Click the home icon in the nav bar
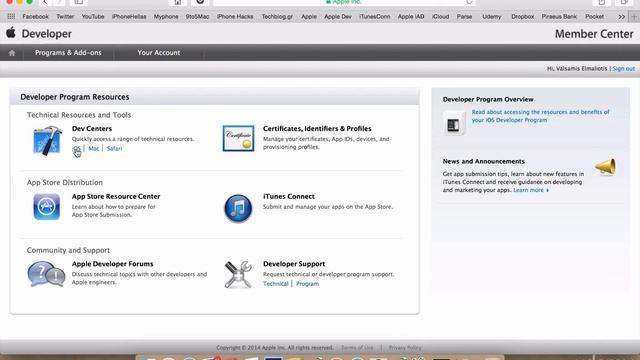This screenshot has width=640, height=360. 12,53
